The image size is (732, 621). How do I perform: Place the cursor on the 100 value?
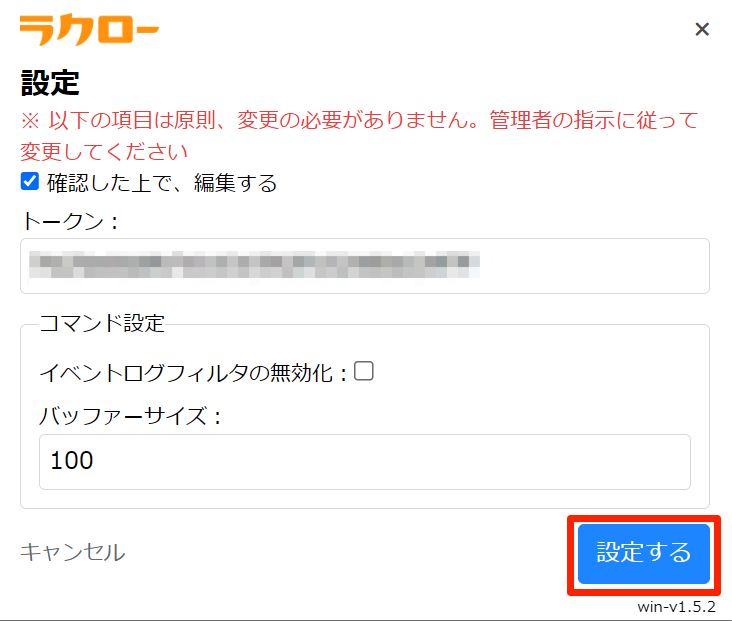[x=71, y=461]
